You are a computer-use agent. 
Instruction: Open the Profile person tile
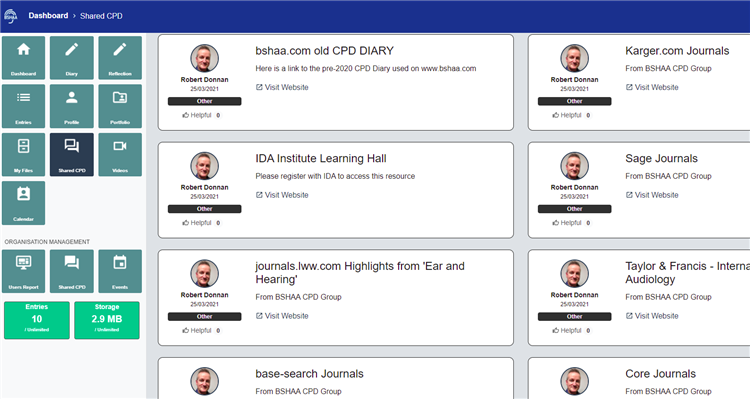(72, 106)
